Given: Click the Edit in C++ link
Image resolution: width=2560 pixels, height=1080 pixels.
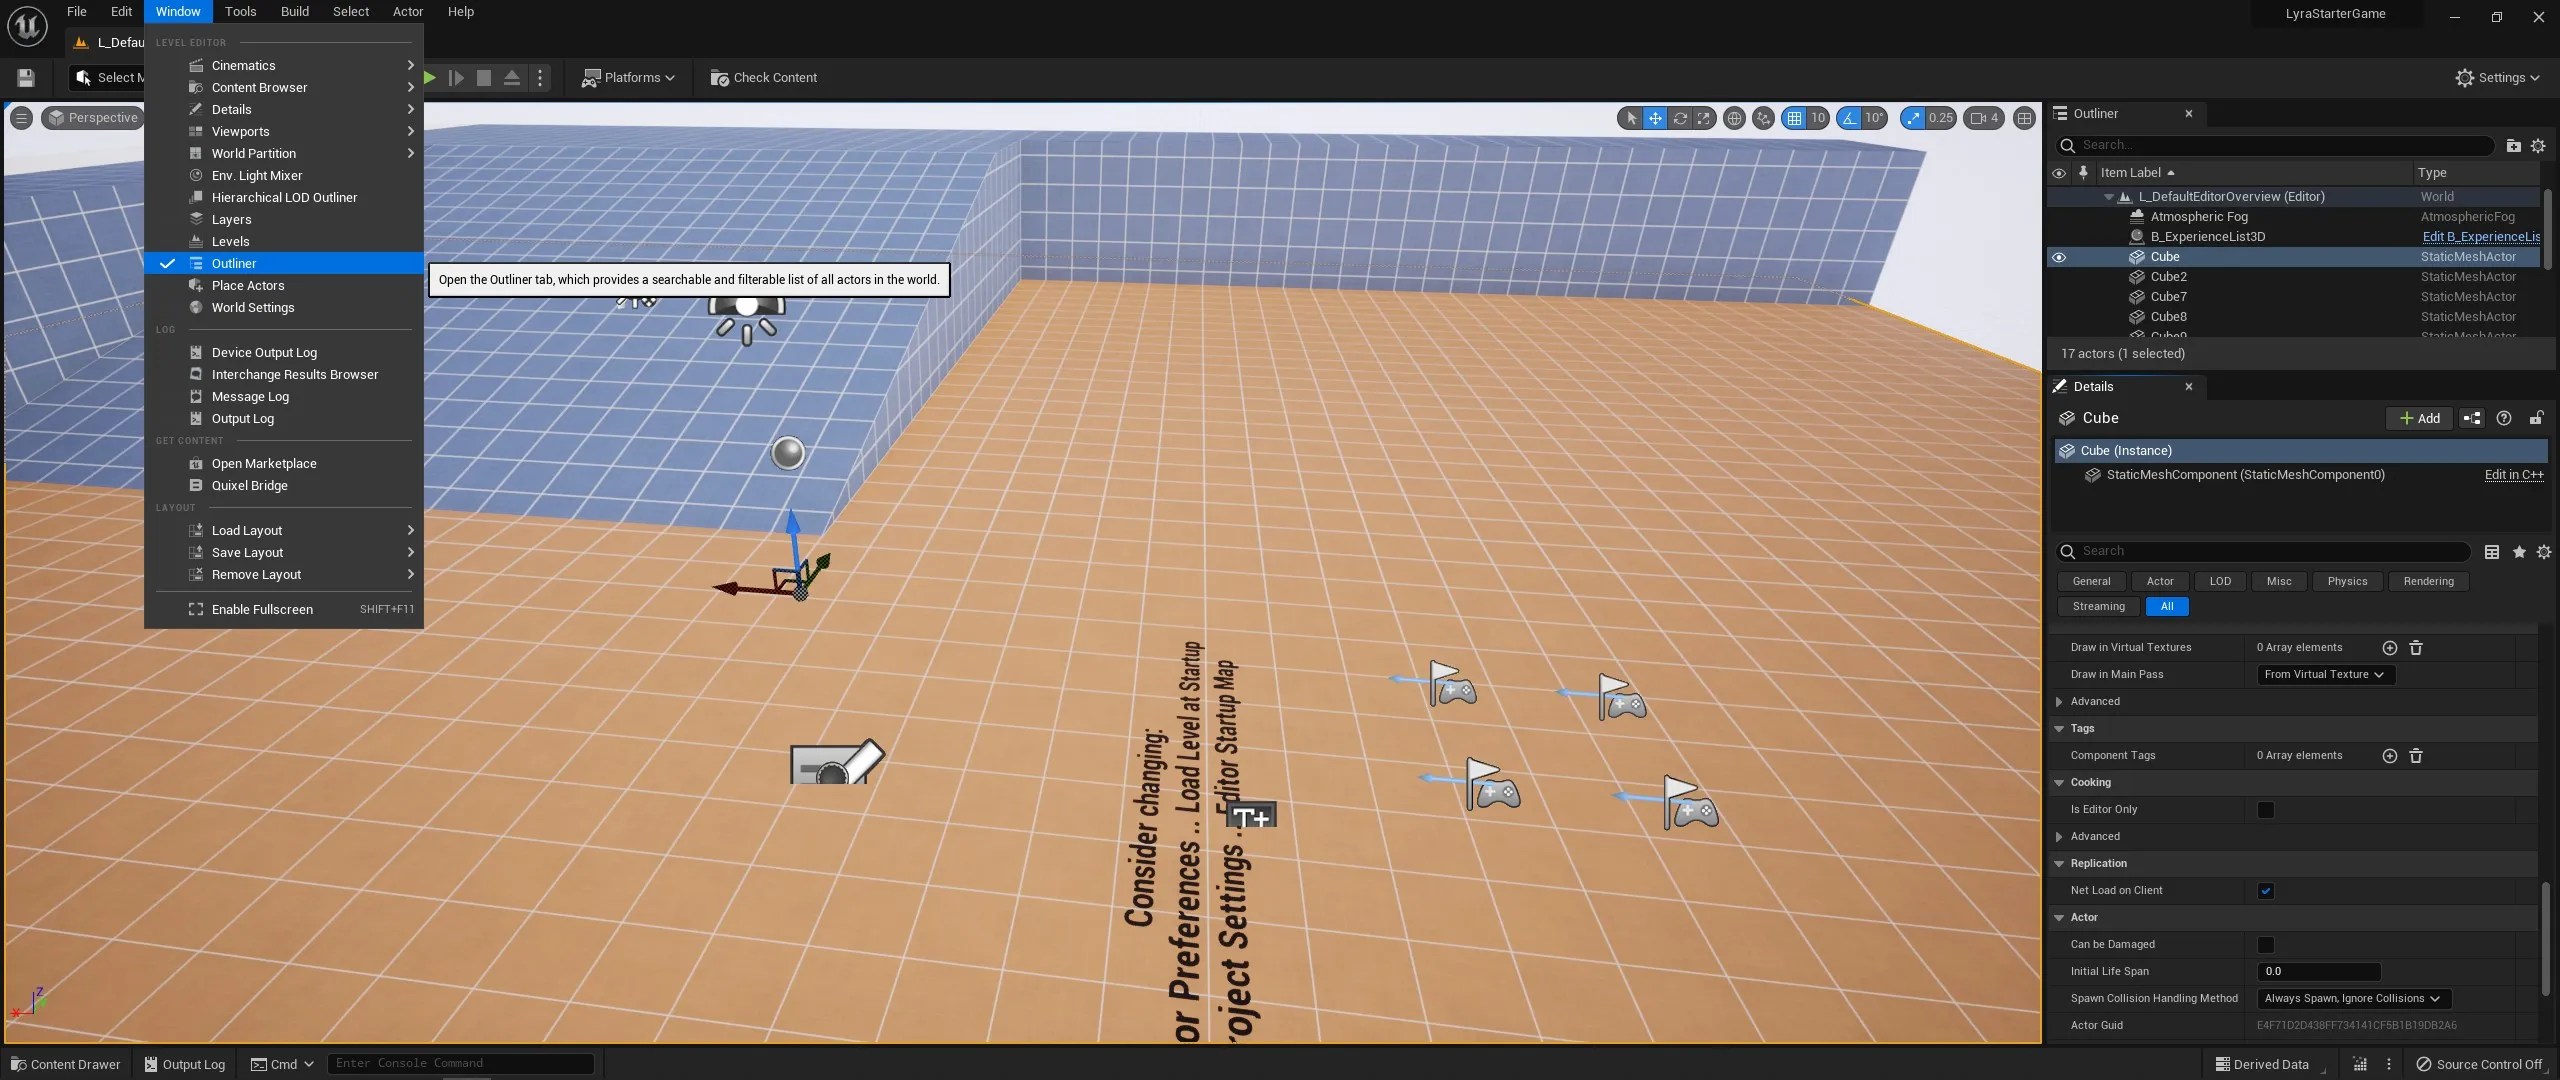Looking at the screenshot, I should pyautogui.click(x=2514, y=475).
